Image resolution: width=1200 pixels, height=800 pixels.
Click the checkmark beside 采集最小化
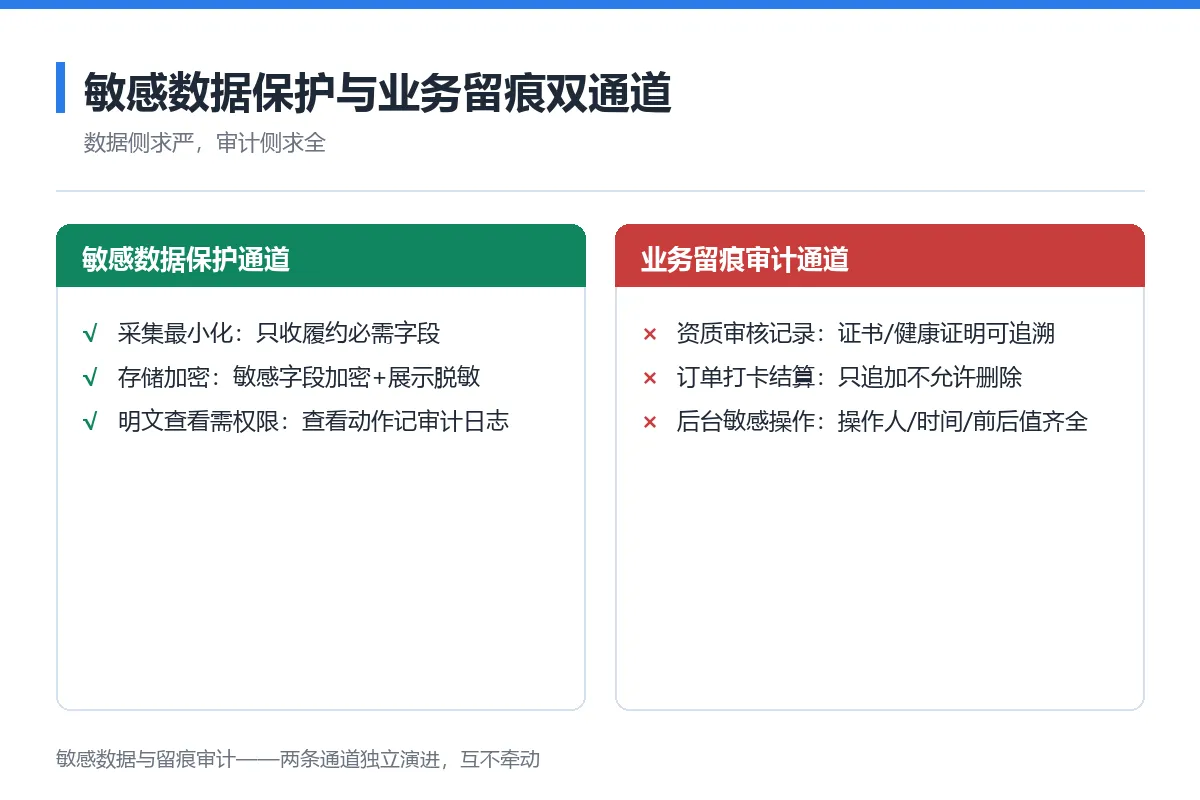90,333
